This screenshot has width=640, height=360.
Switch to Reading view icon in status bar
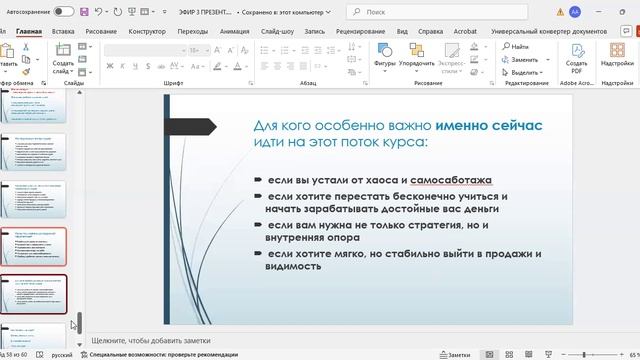(529, 354)
